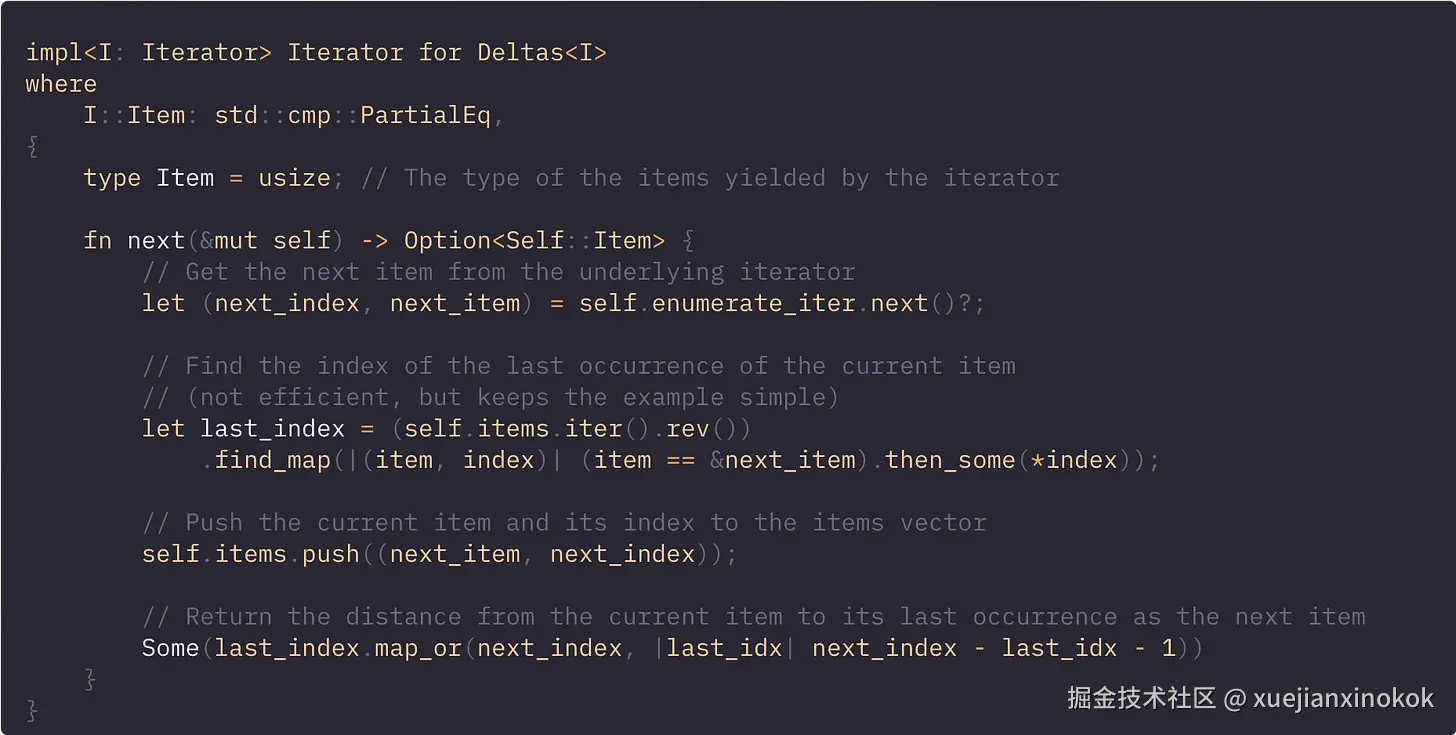Click the enumerate_iter field name
1456x735 pixels.
click(753, 303)
